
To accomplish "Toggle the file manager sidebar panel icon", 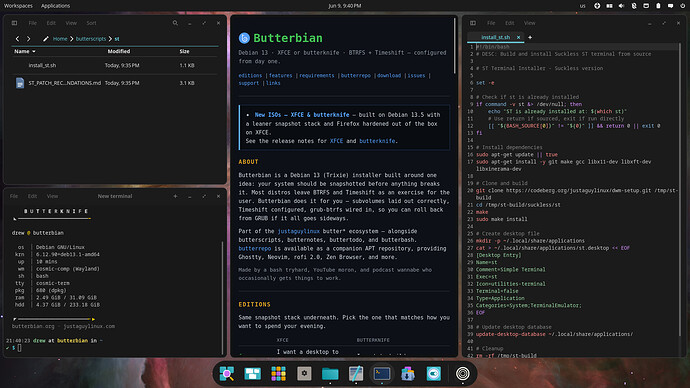I will [14, 23].
